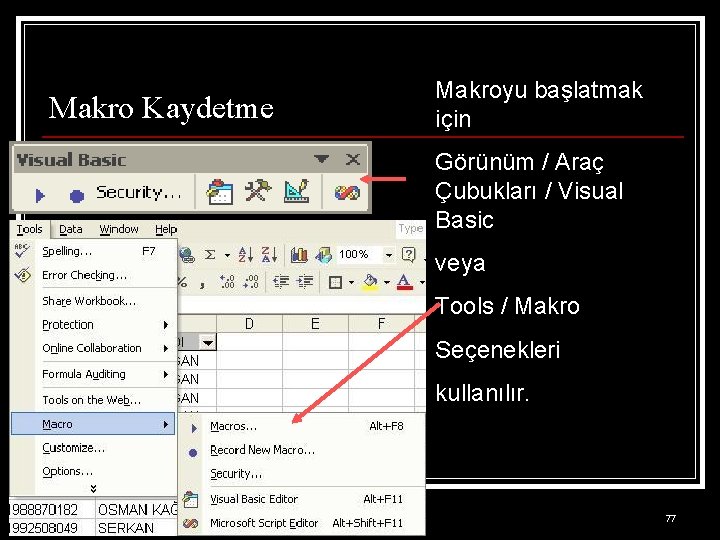
Task: Open the Chart Wizard icon
Action: [299, 255]
